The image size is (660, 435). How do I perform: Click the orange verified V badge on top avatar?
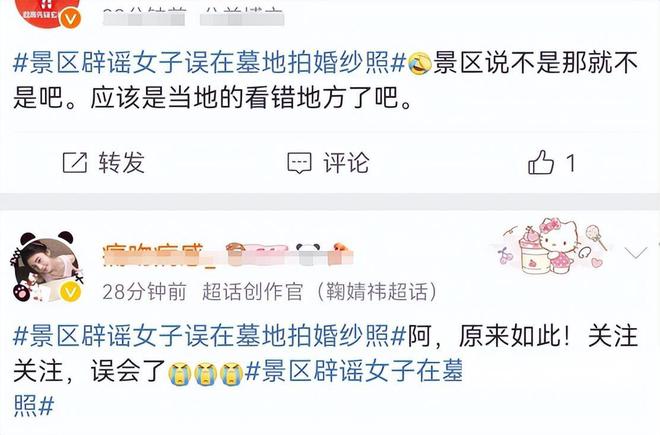click(70, 18)
